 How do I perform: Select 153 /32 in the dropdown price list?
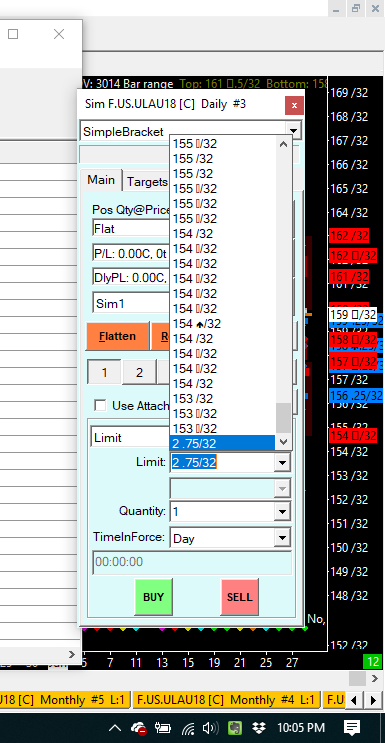[x=222, y=399]
